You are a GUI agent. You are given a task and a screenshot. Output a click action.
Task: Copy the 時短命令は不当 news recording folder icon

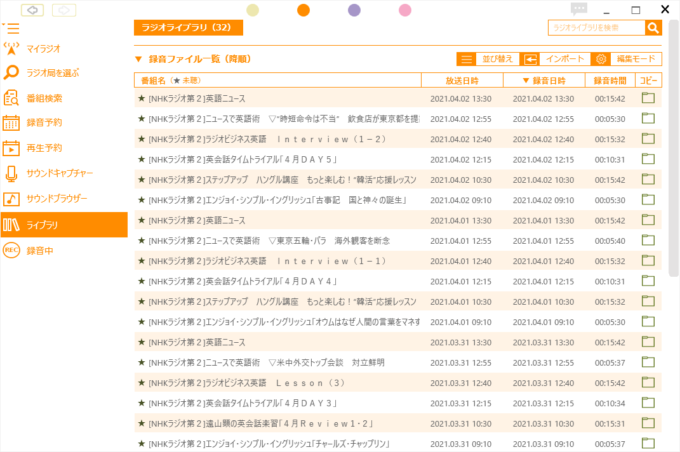648,118
